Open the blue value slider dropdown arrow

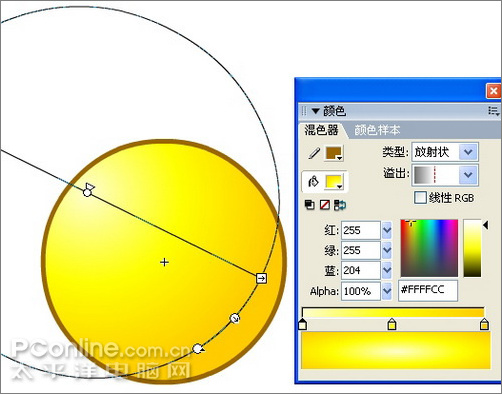coord(387,270)
